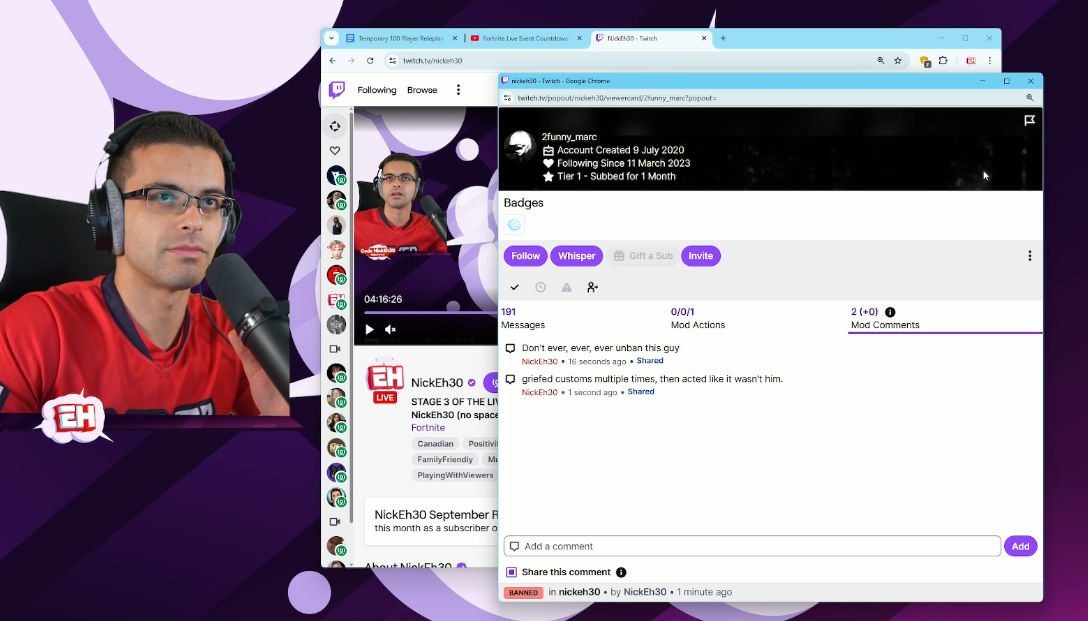The width and height of the screenshot is (1088, 621).
Task: Click the Add a comment input field
Action: (752, 547)
